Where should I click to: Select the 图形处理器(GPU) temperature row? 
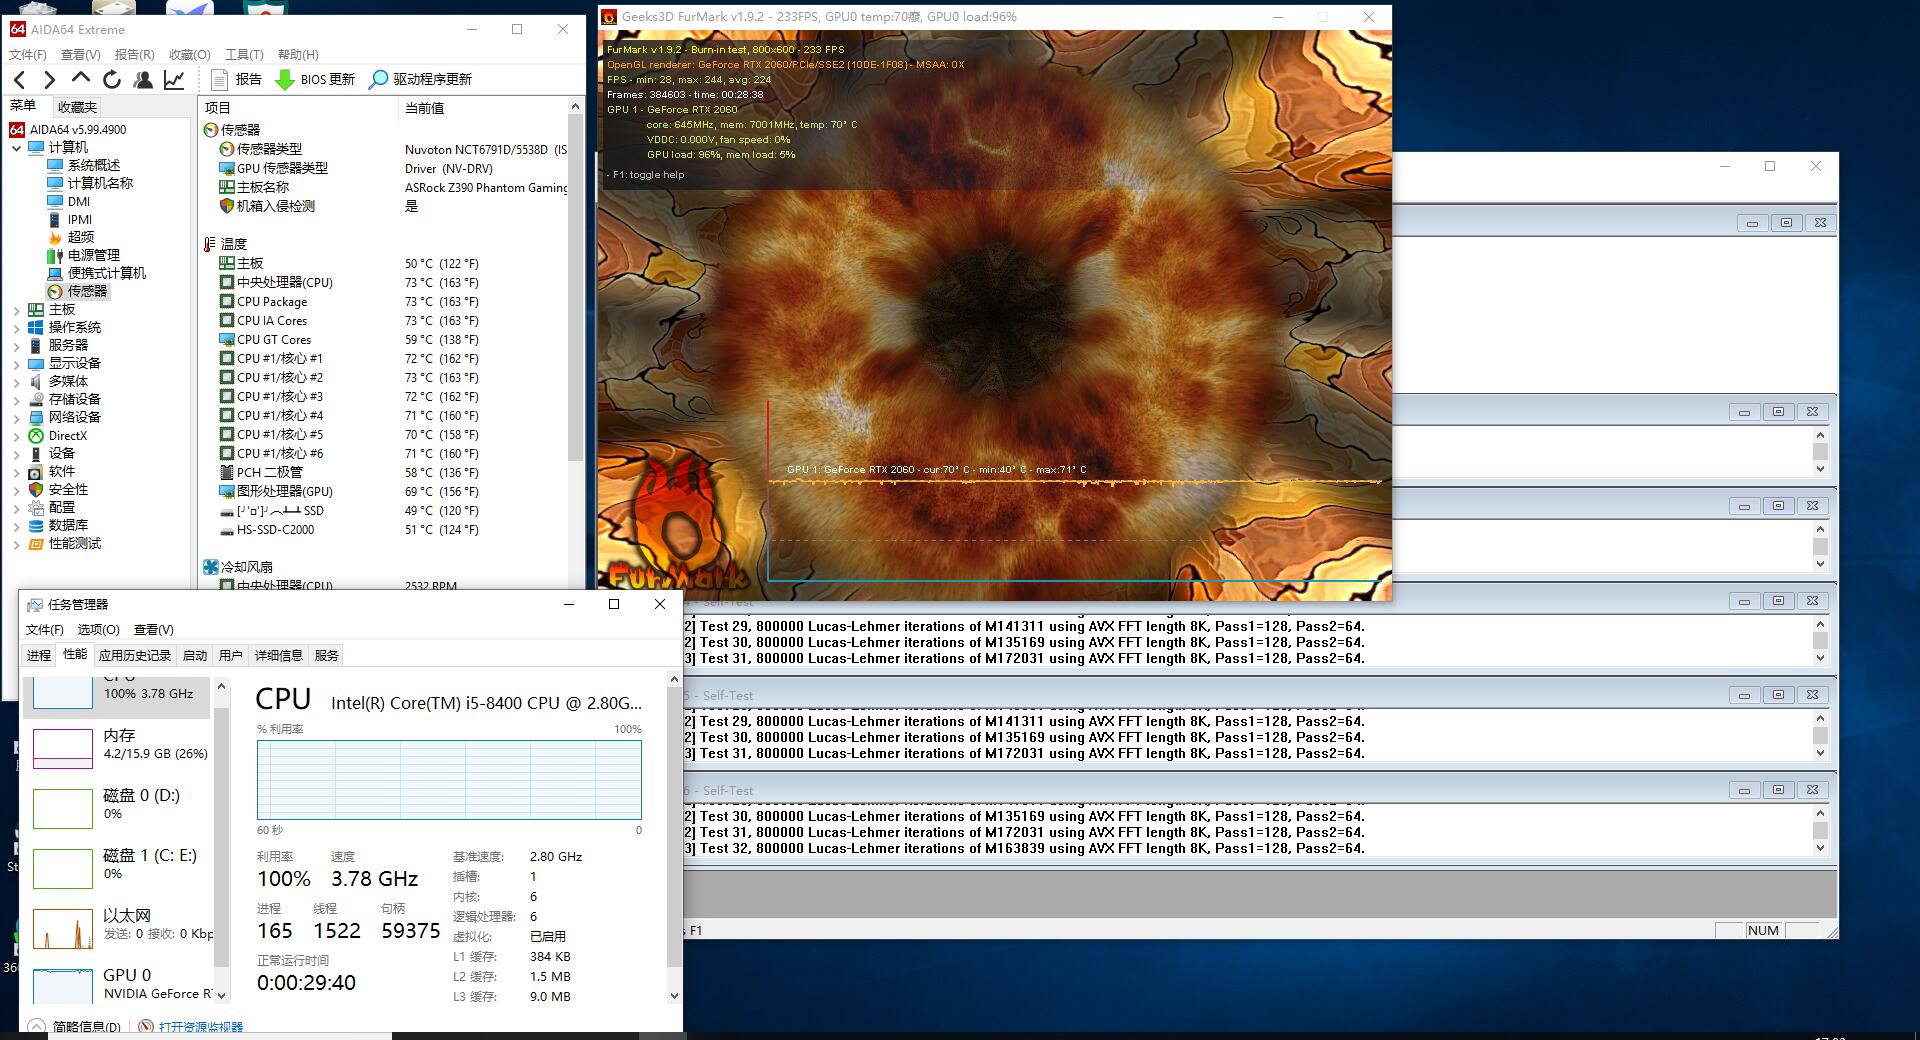click(383, 492)
